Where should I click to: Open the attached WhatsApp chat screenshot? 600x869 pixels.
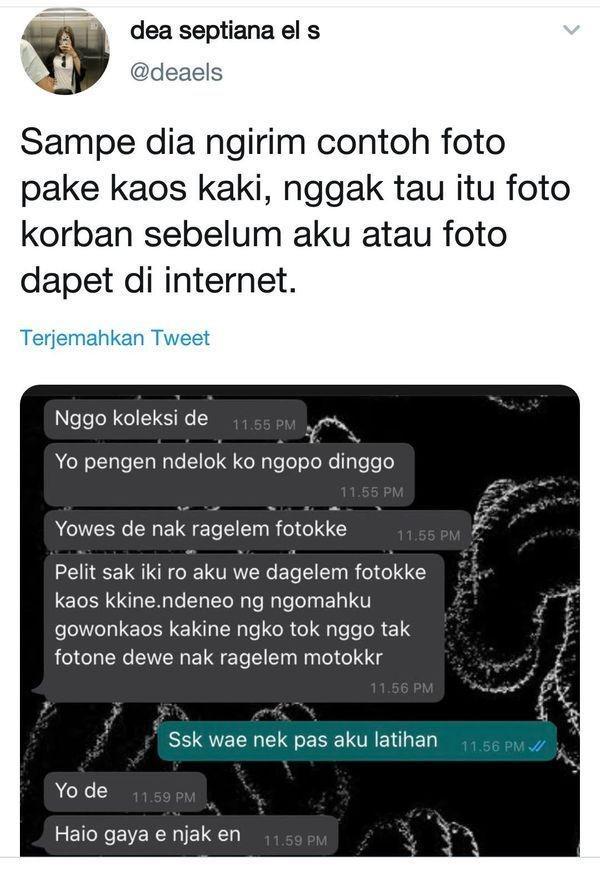pyautogui.click(x=300, y=620)
